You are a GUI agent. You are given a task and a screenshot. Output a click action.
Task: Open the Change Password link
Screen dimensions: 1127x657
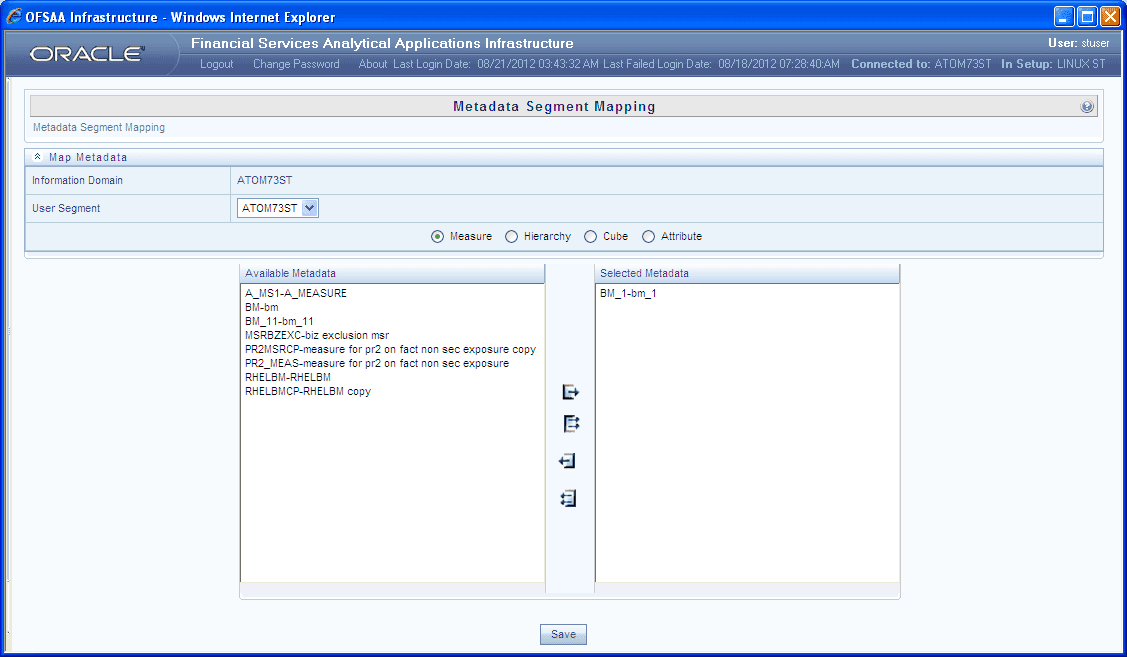296,64
